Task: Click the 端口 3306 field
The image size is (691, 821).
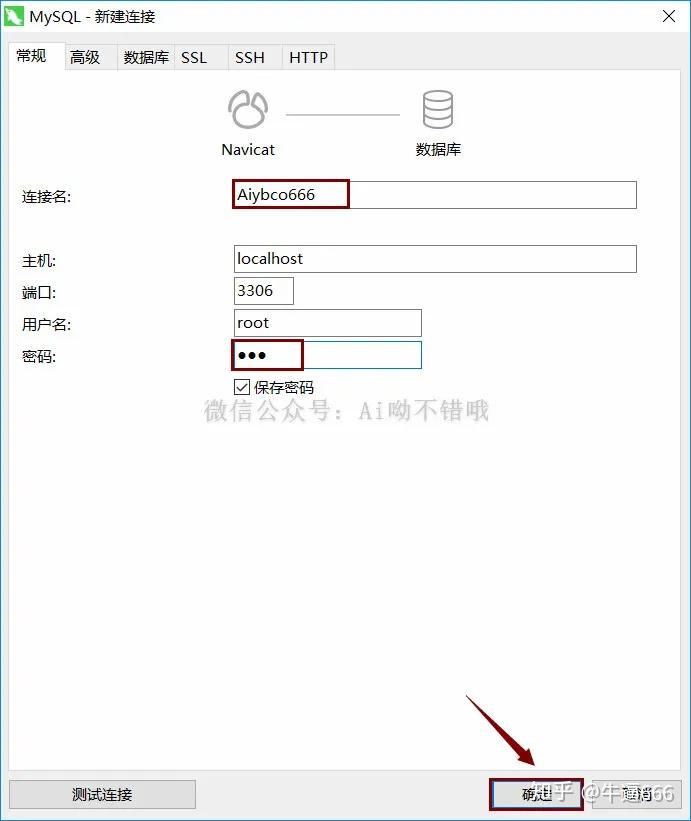Action: [264, 291]
